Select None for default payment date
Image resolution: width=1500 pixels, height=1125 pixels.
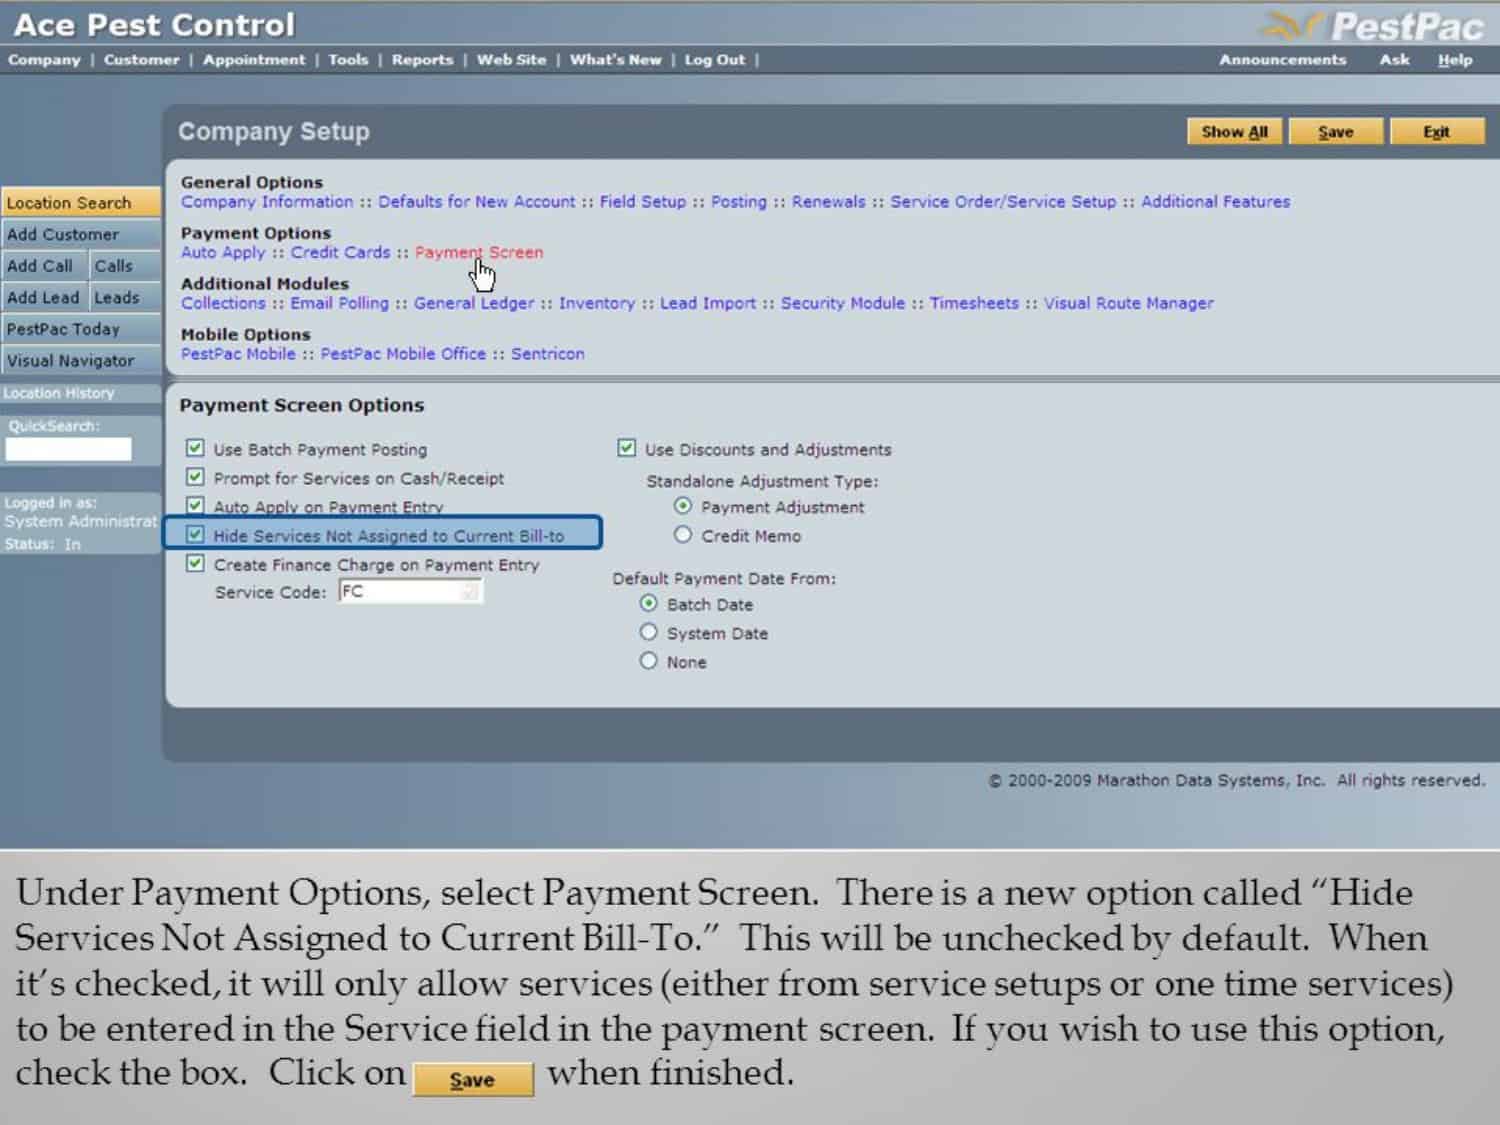[x=649, y=661]
